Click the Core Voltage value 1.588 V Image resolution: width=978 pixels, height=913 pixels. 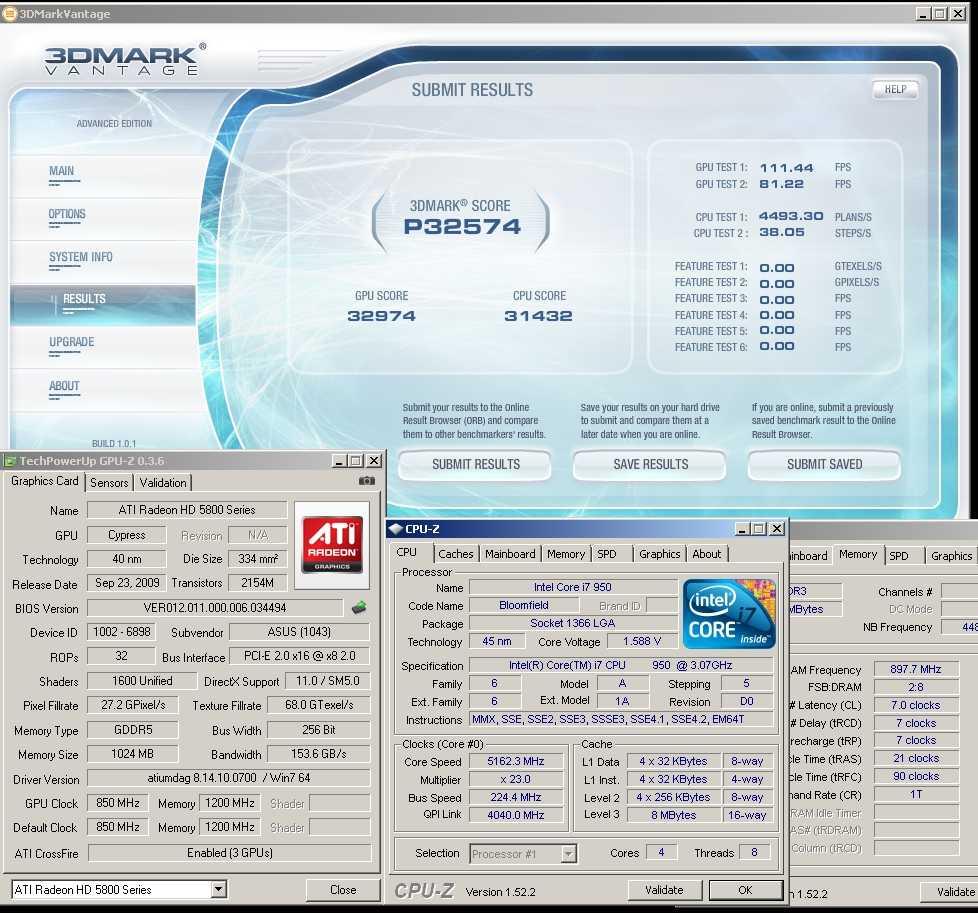[x=642, y=641]
